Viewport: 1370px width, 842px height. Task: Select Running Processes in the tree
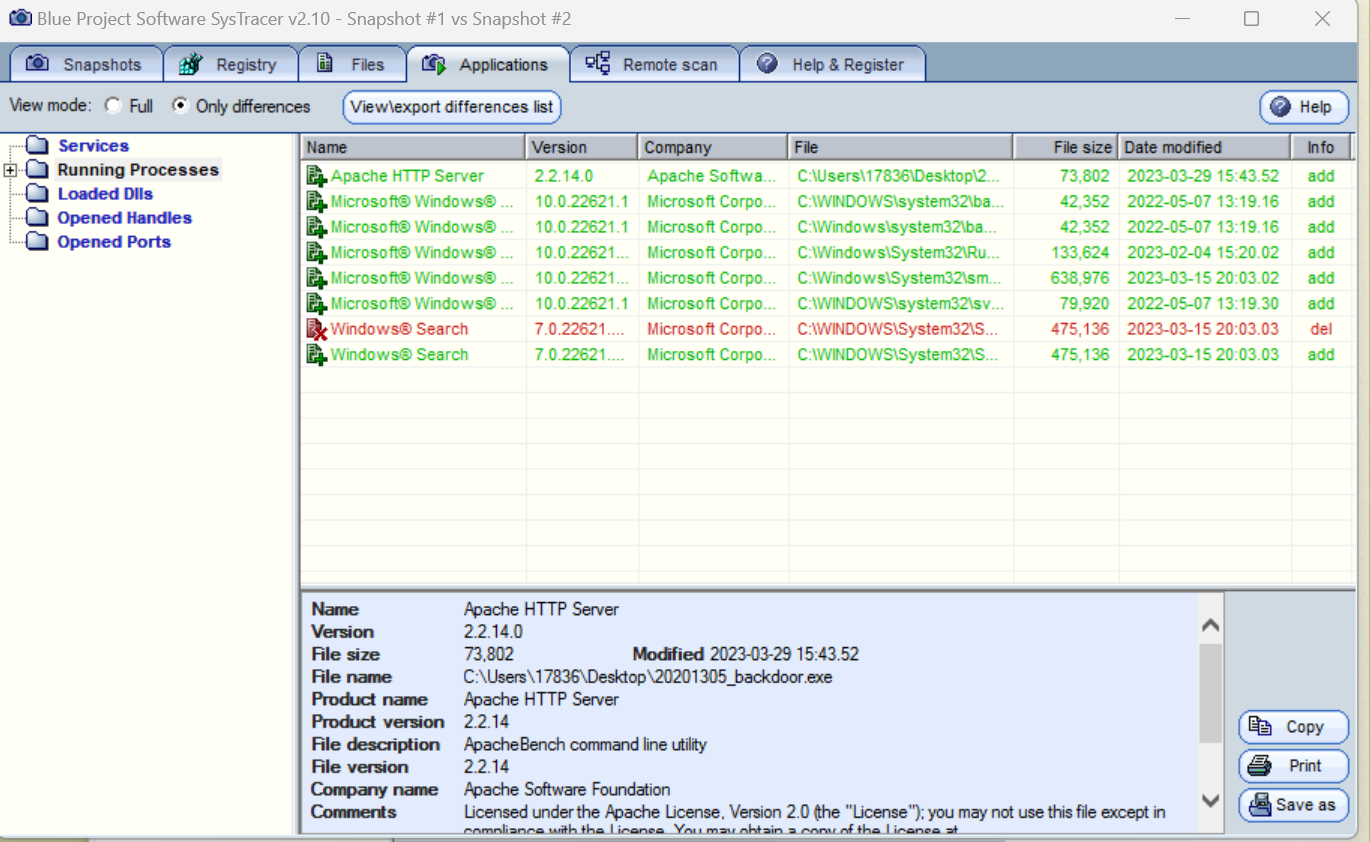(x=138, y=170)
